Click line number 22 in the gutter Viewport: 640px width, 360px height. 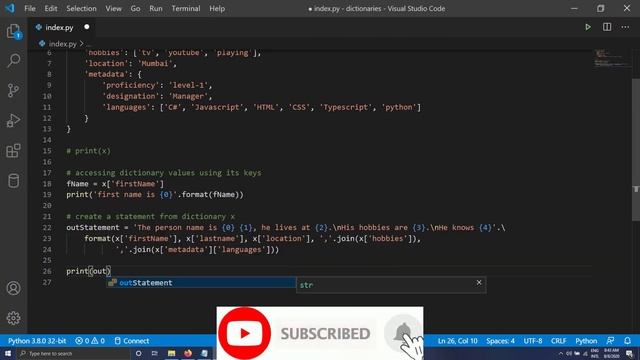pos(47,227)
